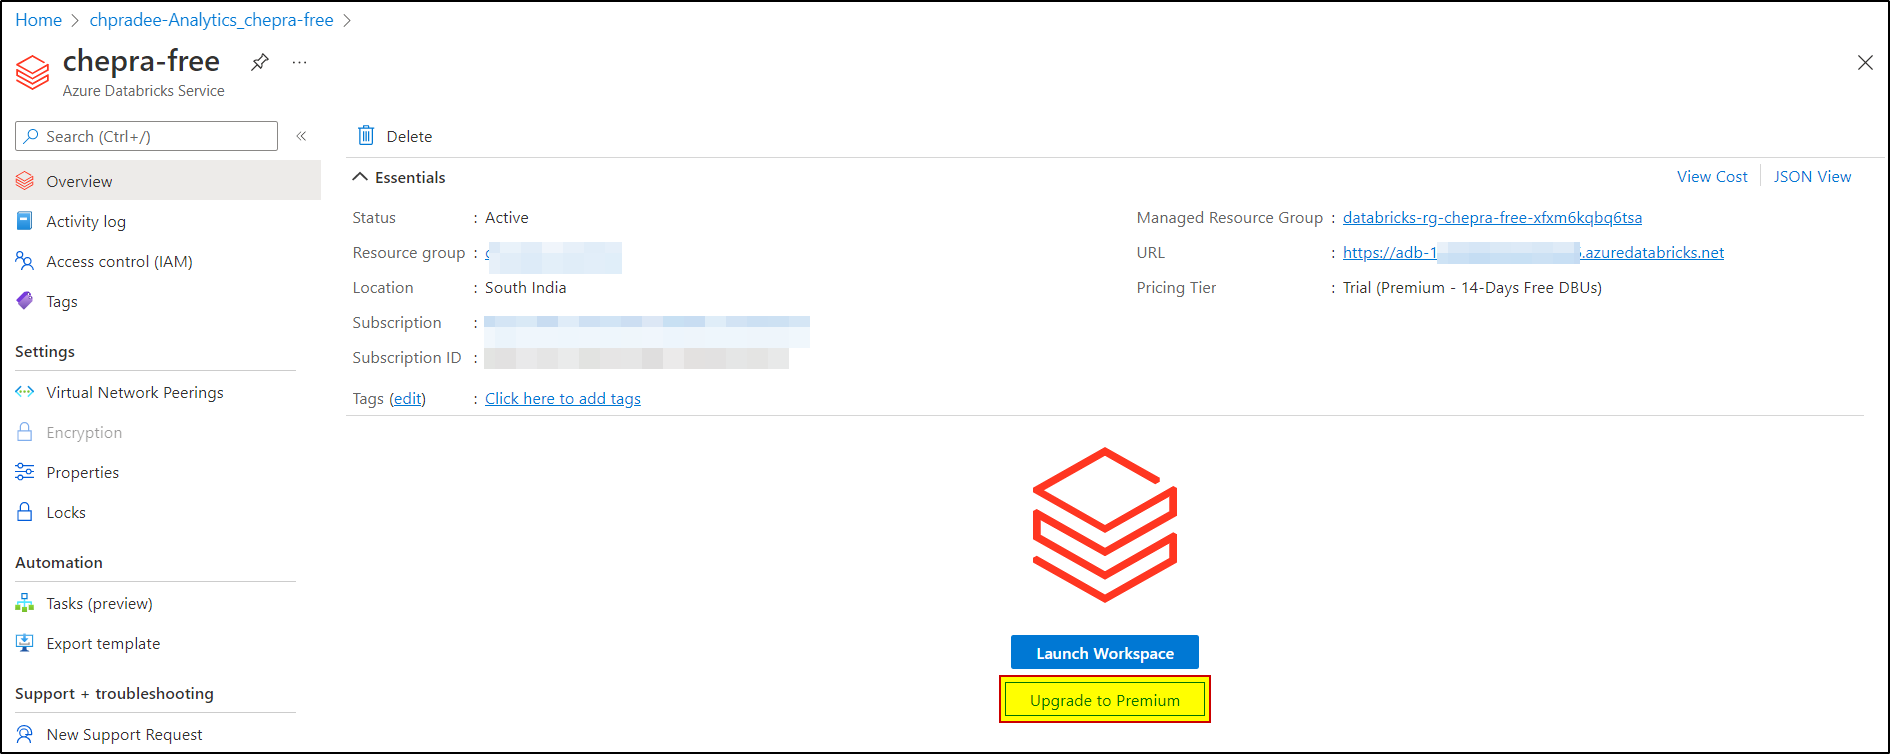Click the blurred Subscription ID value

[x=636, y=358]
